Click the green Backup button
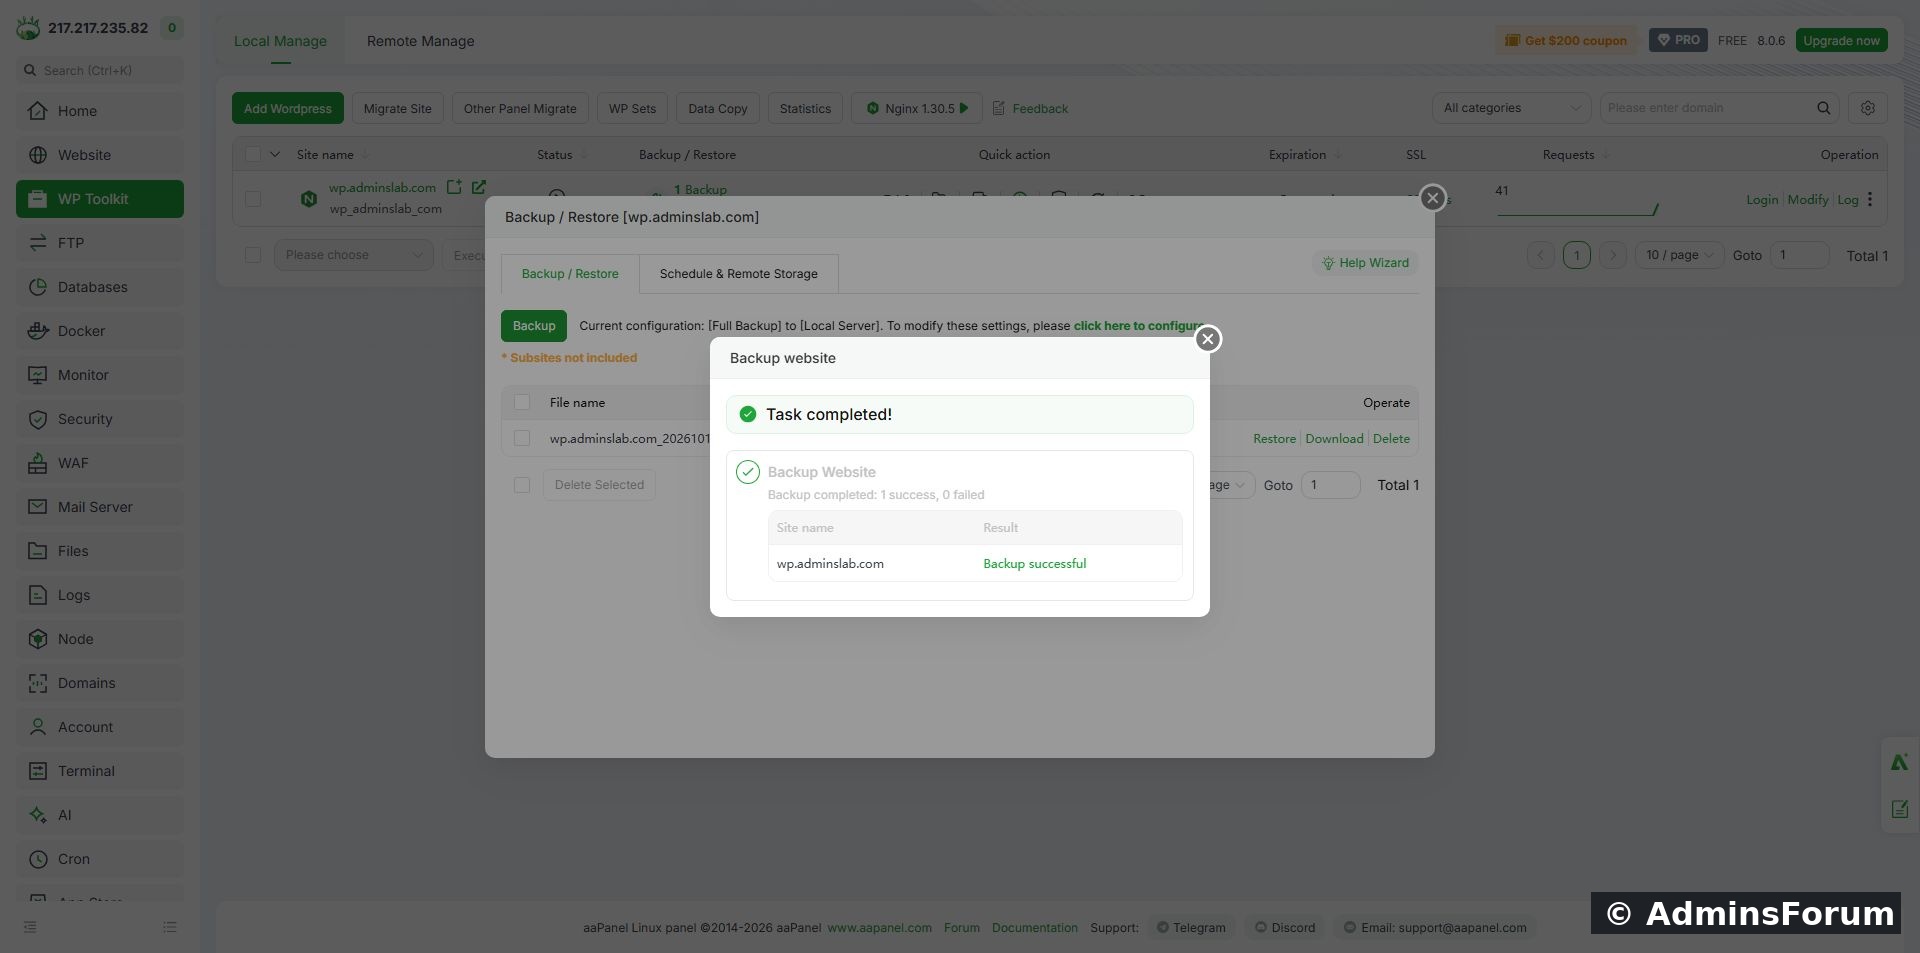The width and height of the screenshot is (1920, 953). tap(534, 326)
